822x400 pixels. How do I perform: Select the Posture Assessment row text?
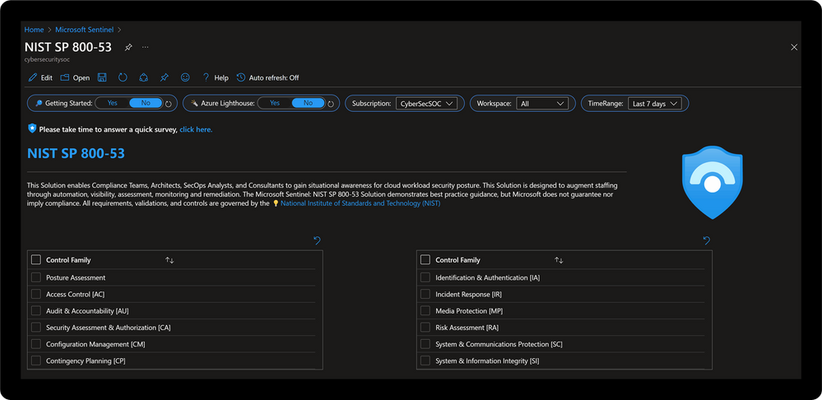pyautogui.click(x=75, y=278)
